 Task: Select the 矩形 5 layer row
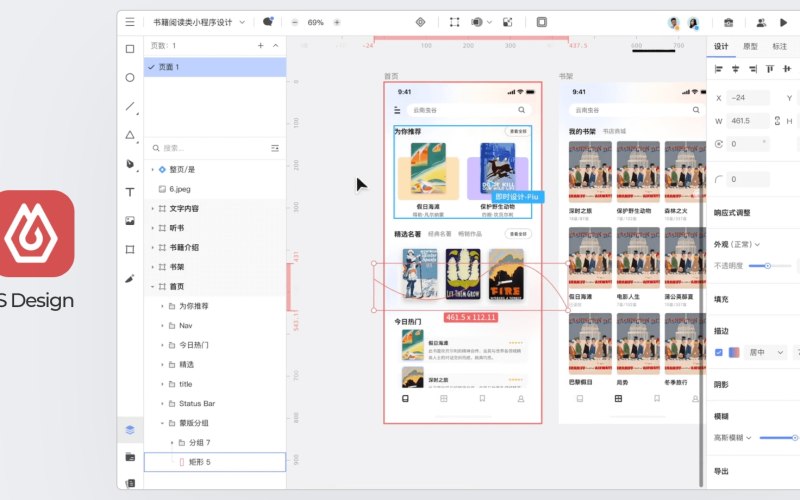[215, 462]
